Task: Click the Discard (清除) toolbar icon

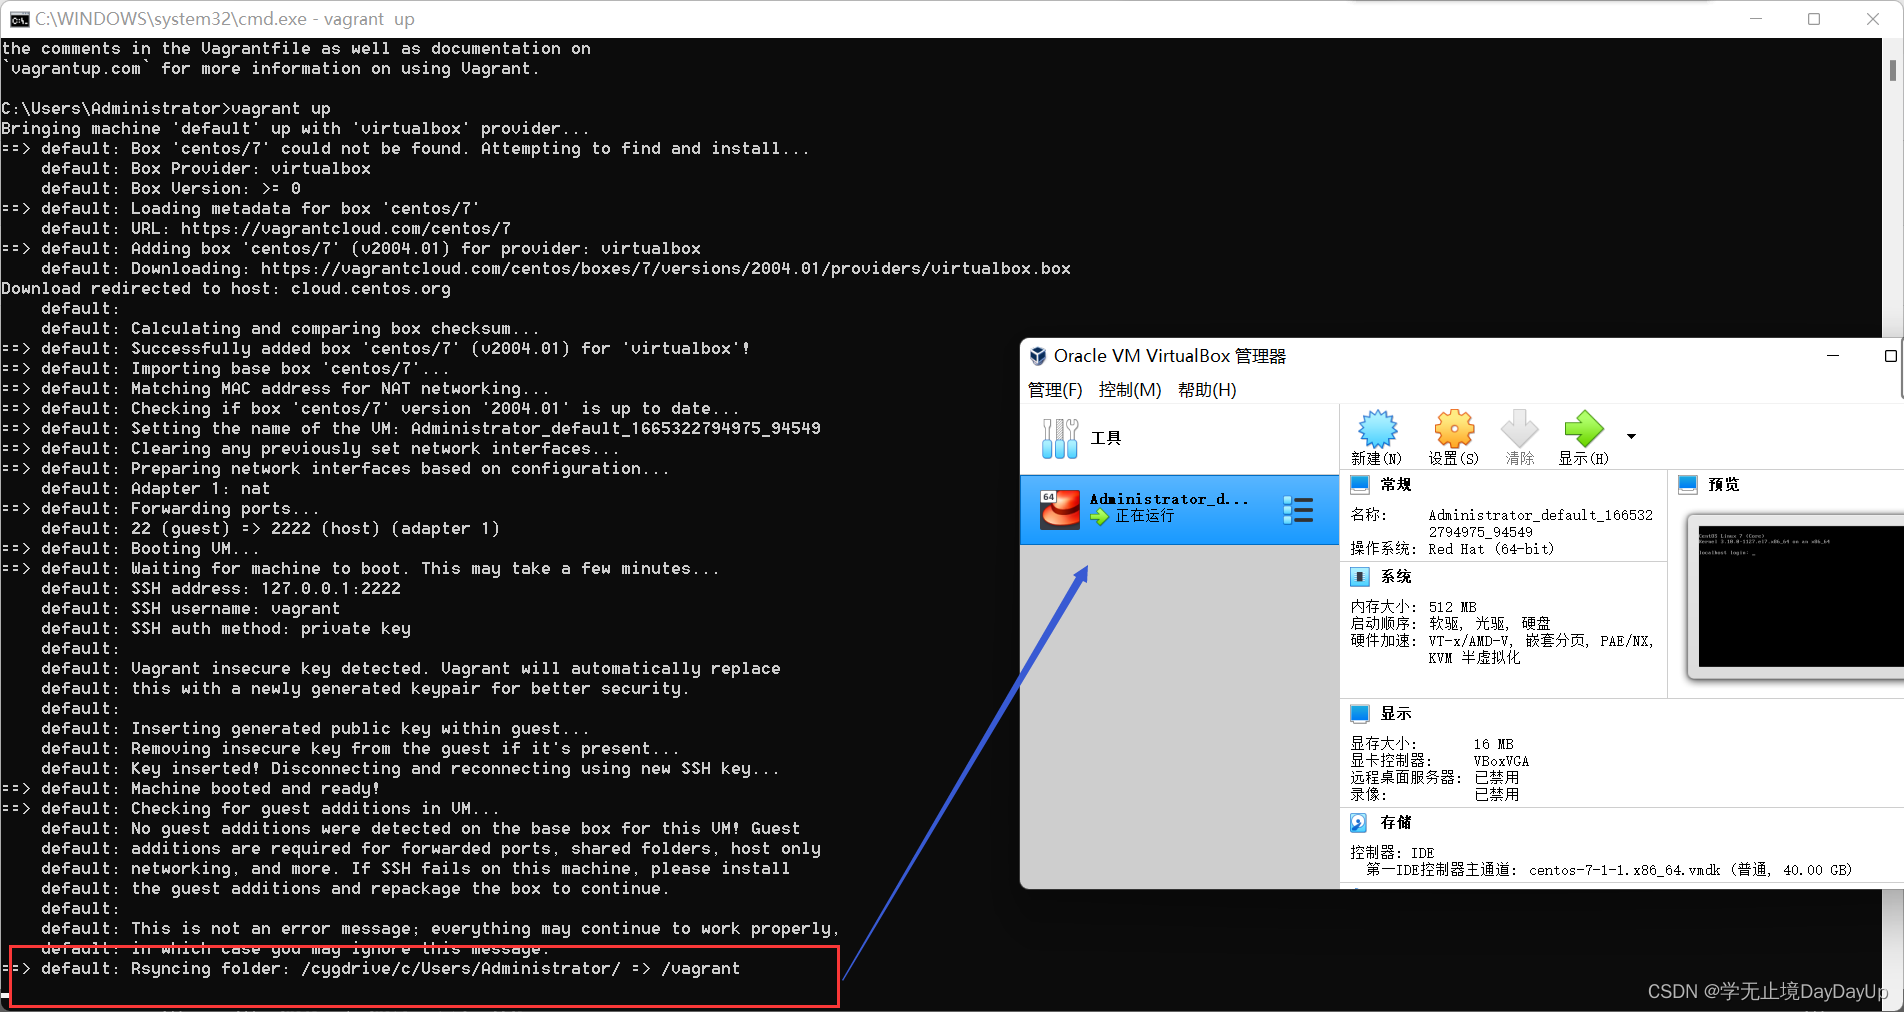Action: (x=1520, y=430)
